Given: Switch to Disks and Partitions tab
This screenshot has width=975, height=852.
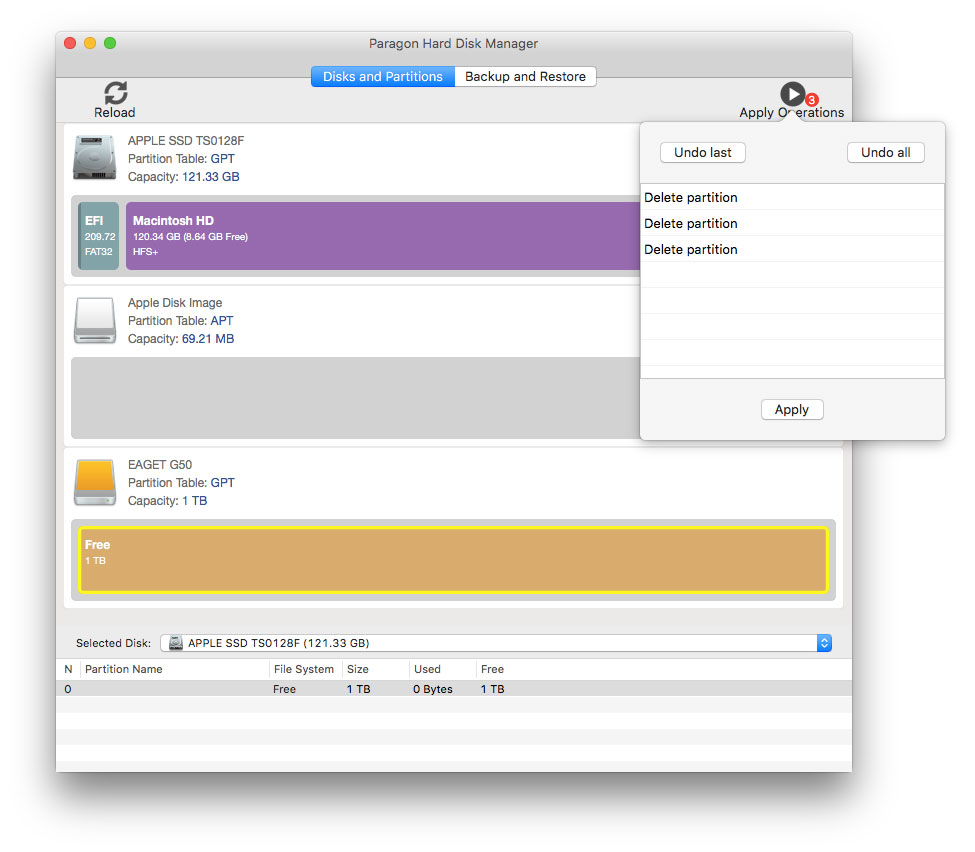Looking at the screenshot, I should (x=383, y=76).
